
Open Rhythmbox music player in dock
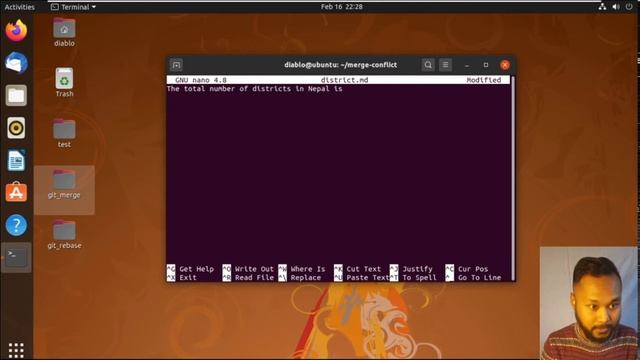pyautogui.click(x=16, y=128)
